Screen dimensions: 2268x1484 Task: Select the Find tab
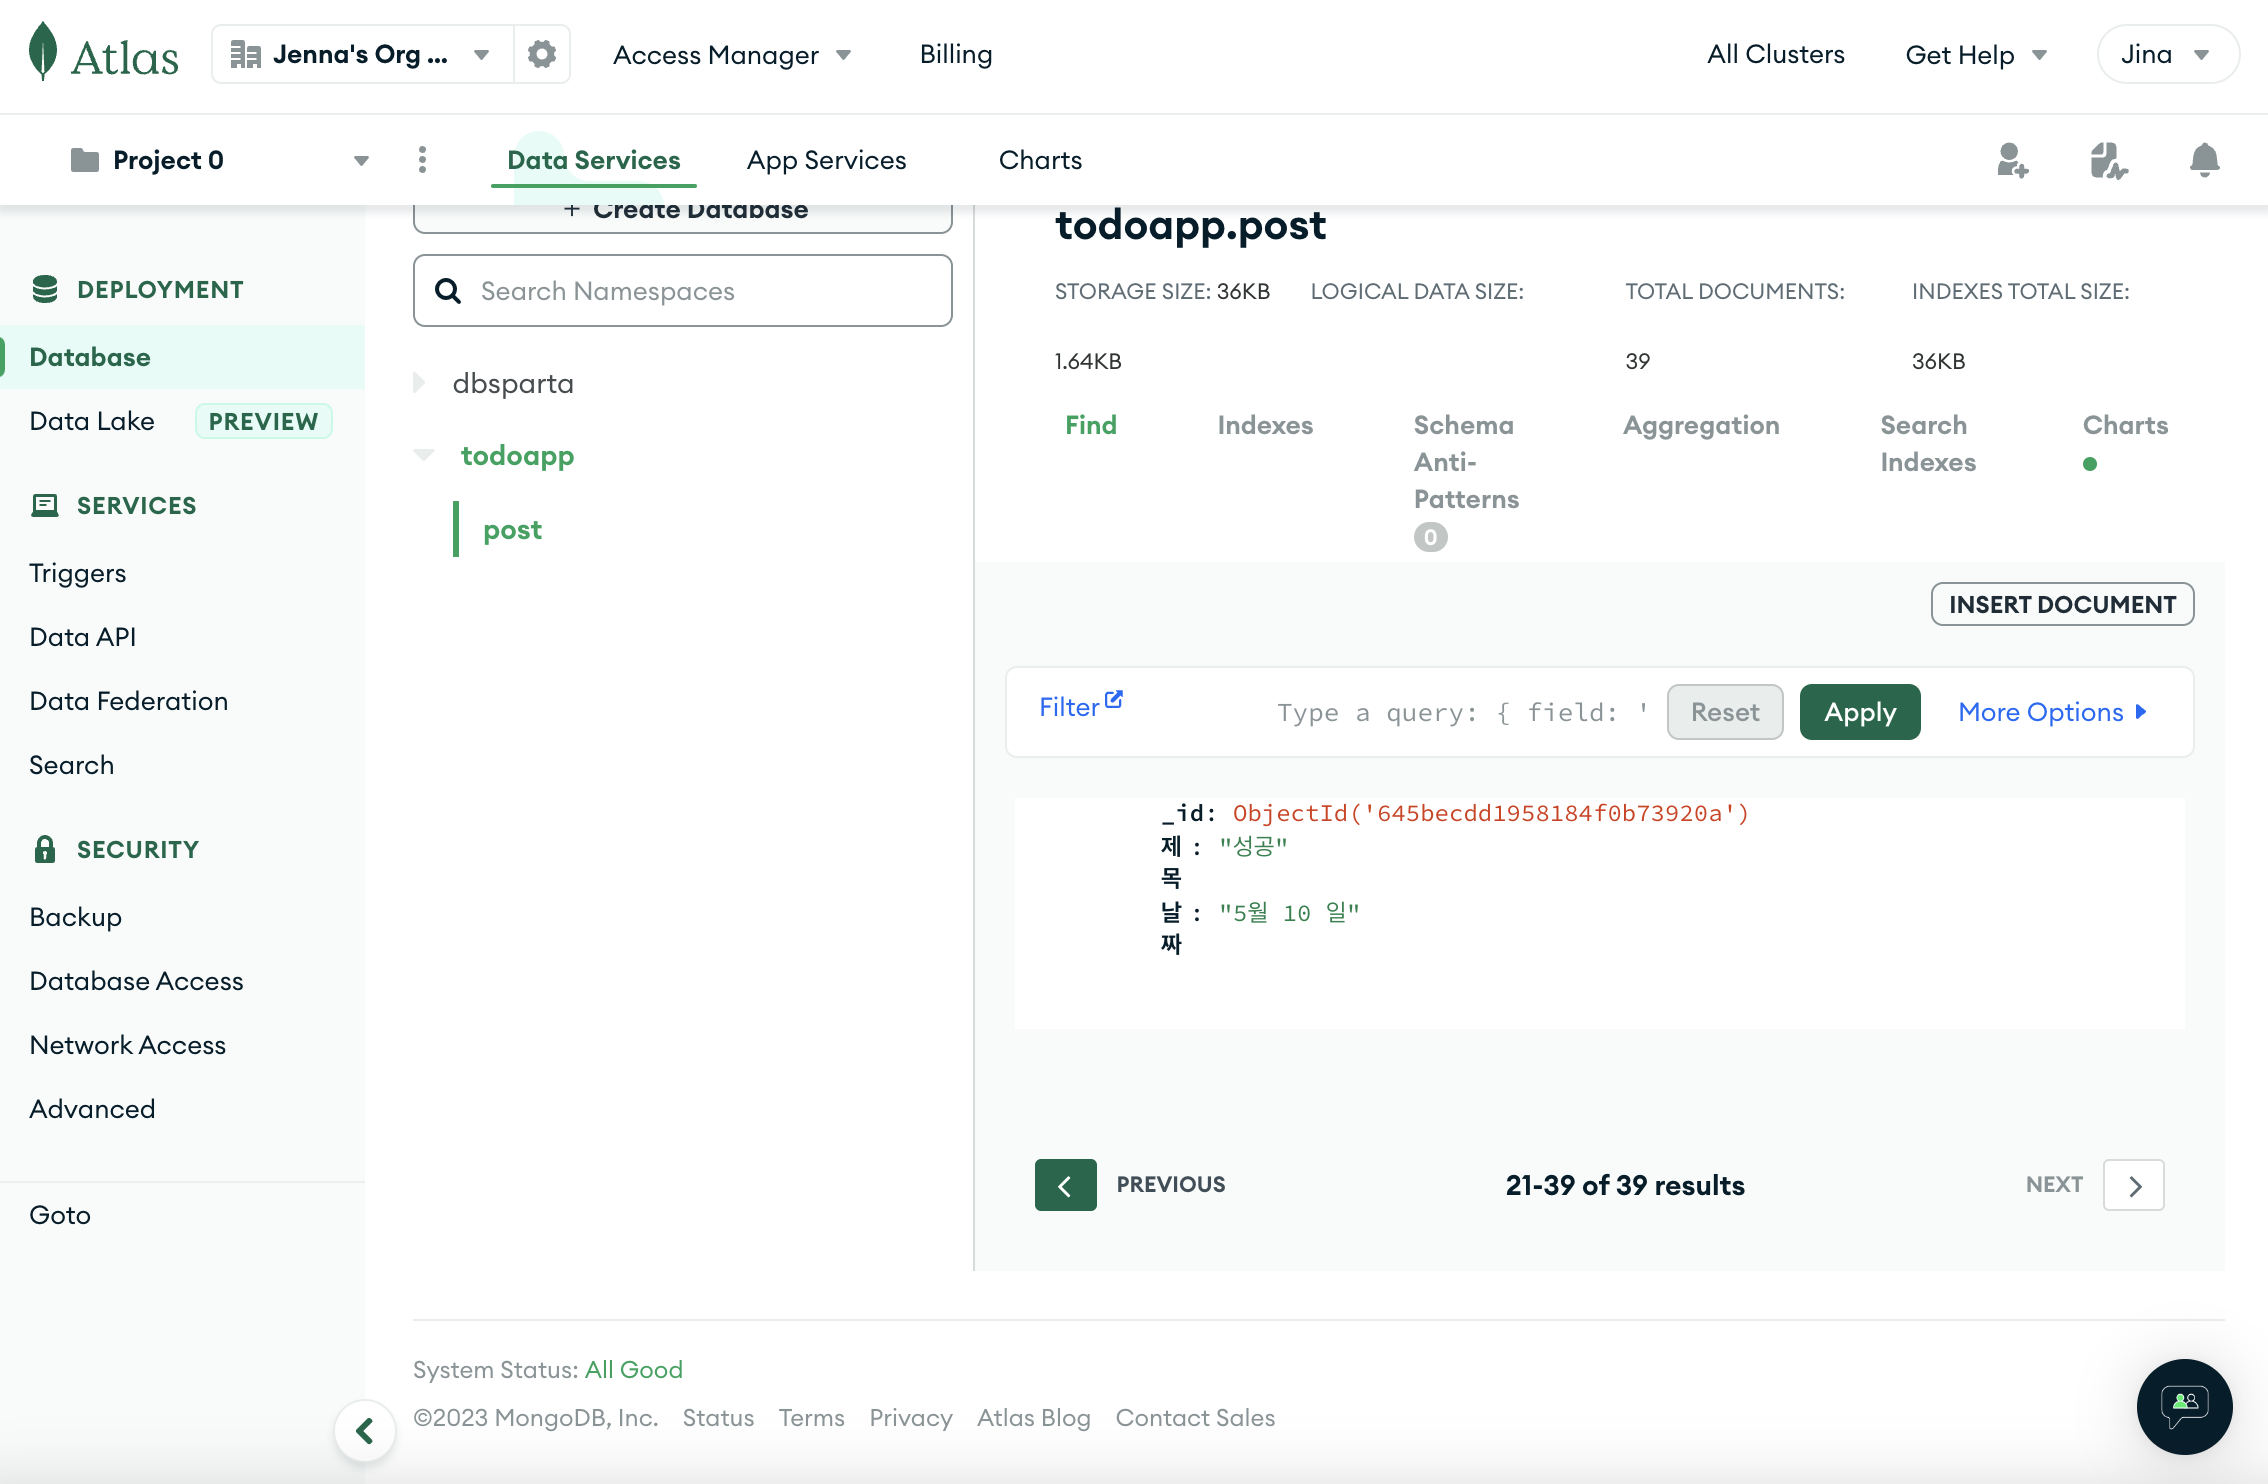pos(1091,425)
